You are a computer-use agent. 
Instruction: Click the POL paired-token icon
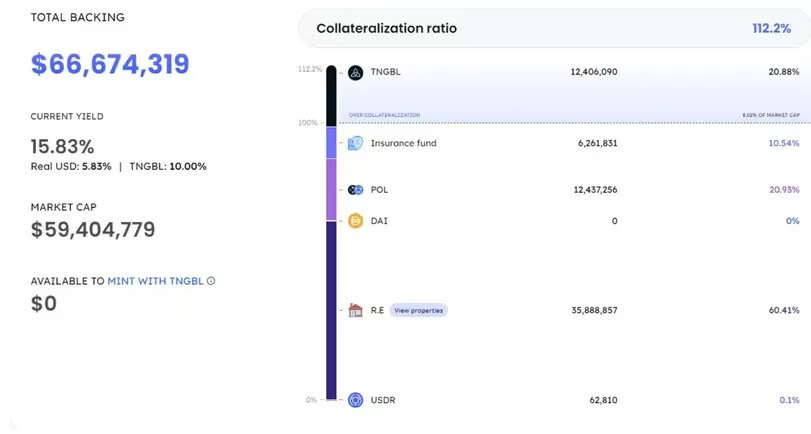pyautogui.click(x=355, y=190)
